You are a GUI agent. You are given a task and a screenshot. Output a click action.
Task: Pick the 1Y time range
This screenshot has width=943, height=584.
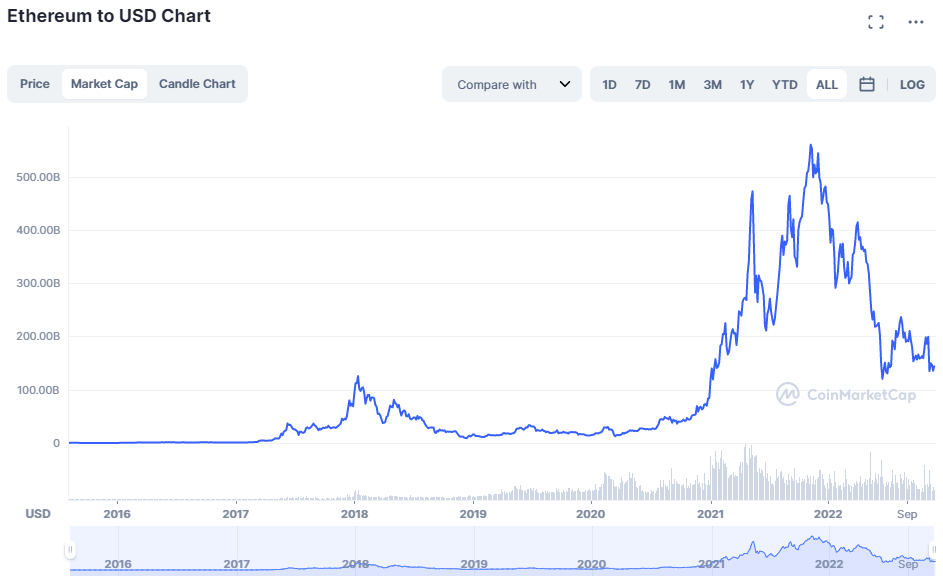pos(746,85)
